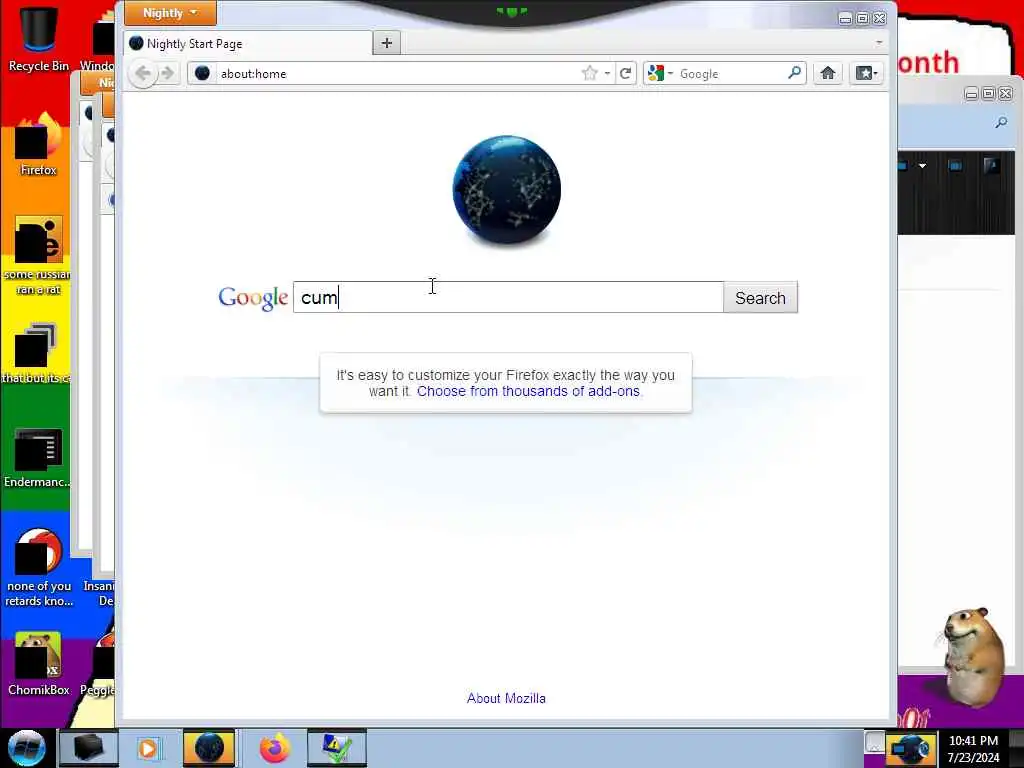Image resolution: width=1024 pixels, height=768 pixels.
Task: Open the media player taskbar icon
Action: (148, 748)
